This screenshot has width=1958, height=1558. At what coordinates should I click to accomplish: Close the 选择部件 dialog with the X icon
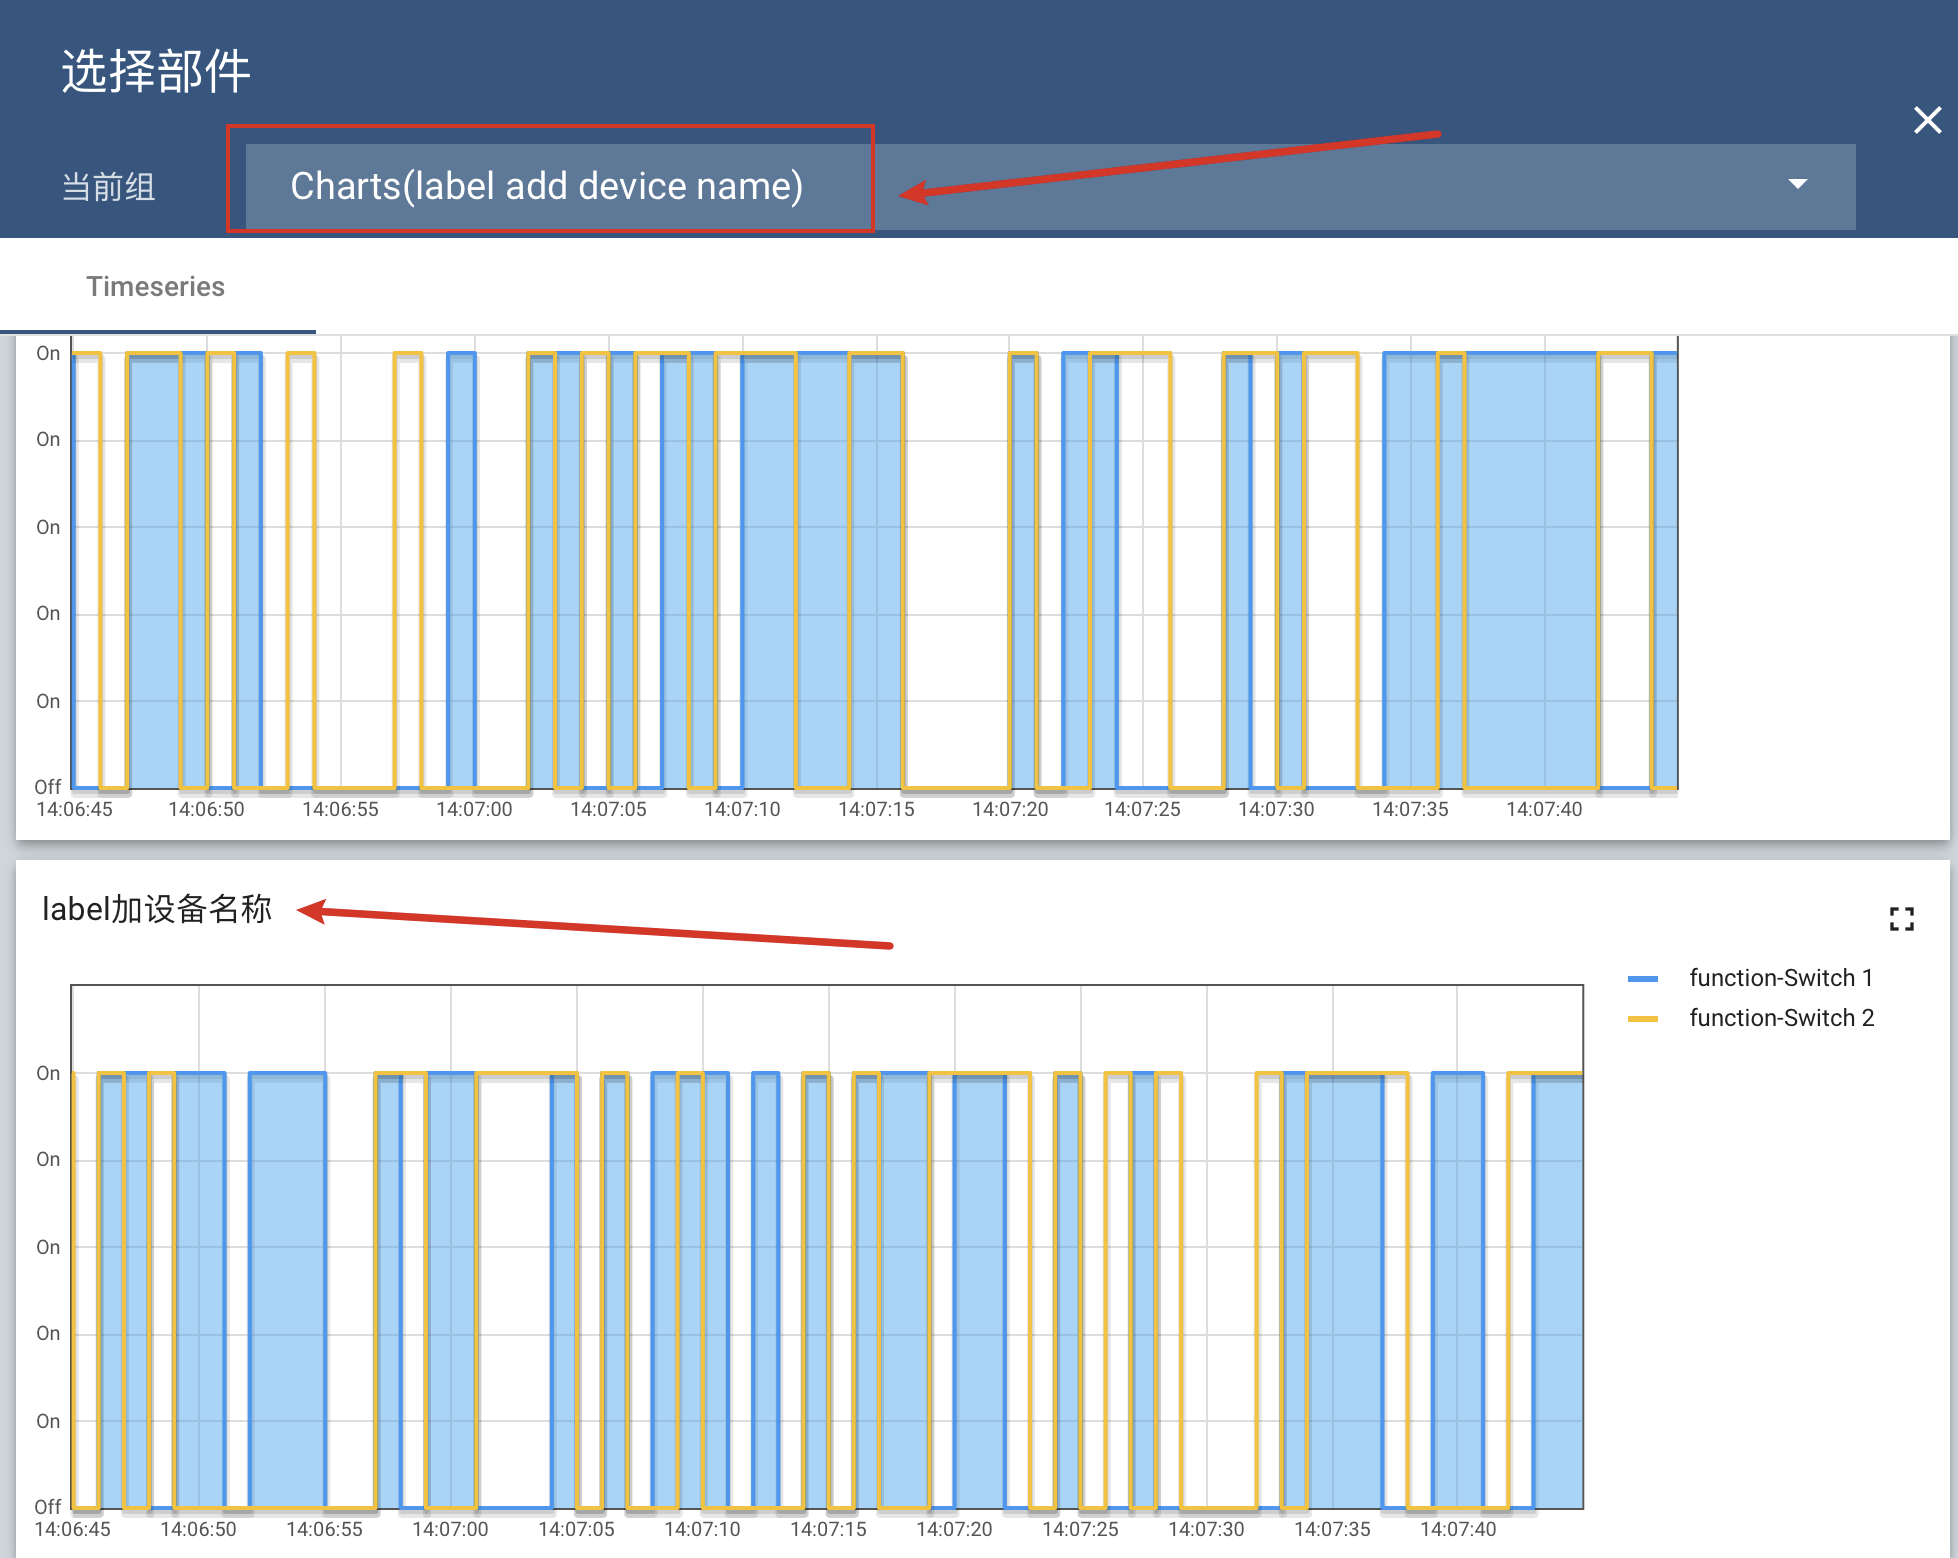[1927, 120]
